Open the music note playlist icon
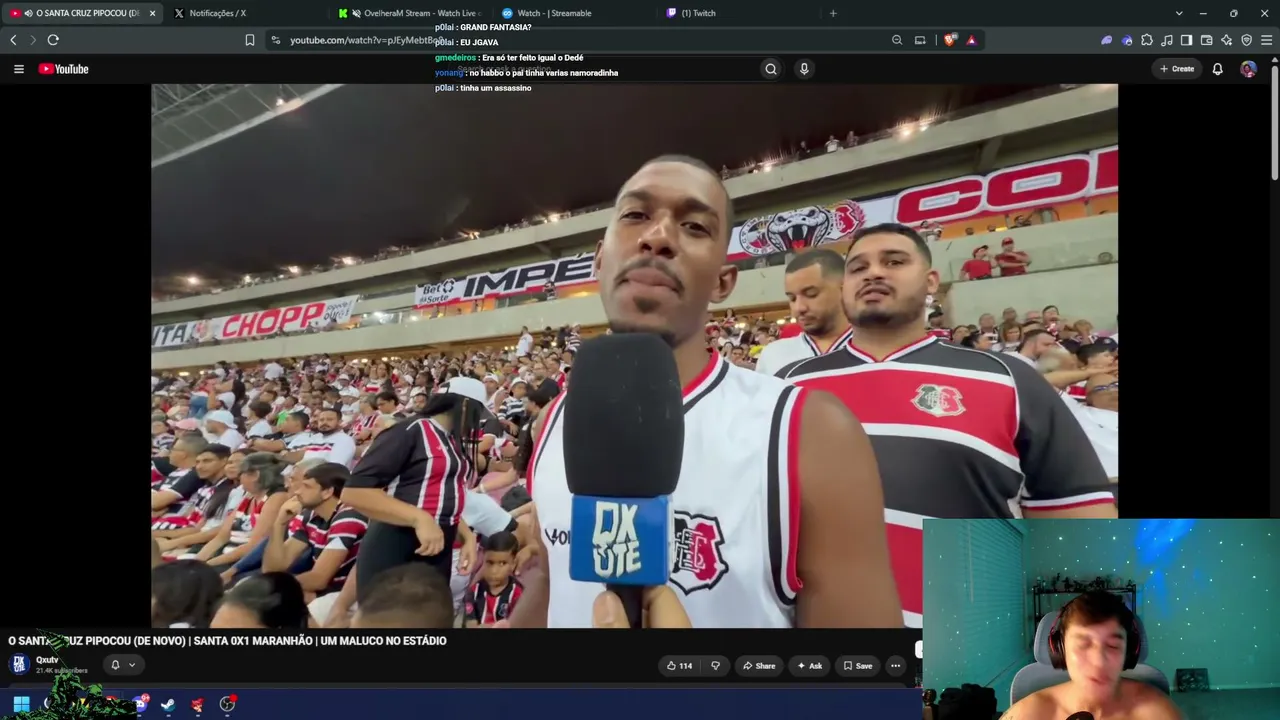 (x=1167, y=40)
